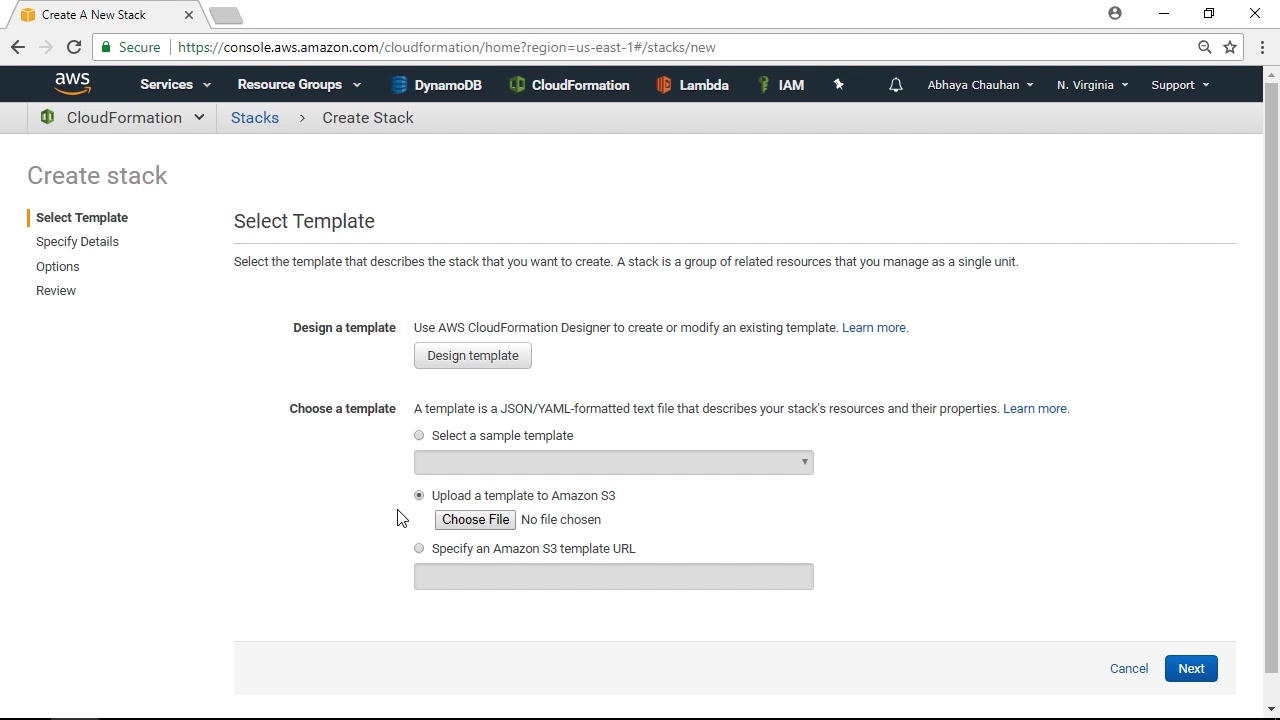Screen dimensions: 1280x720
Task: Reload the page with the refresh icon
Action: pos(74,47)
